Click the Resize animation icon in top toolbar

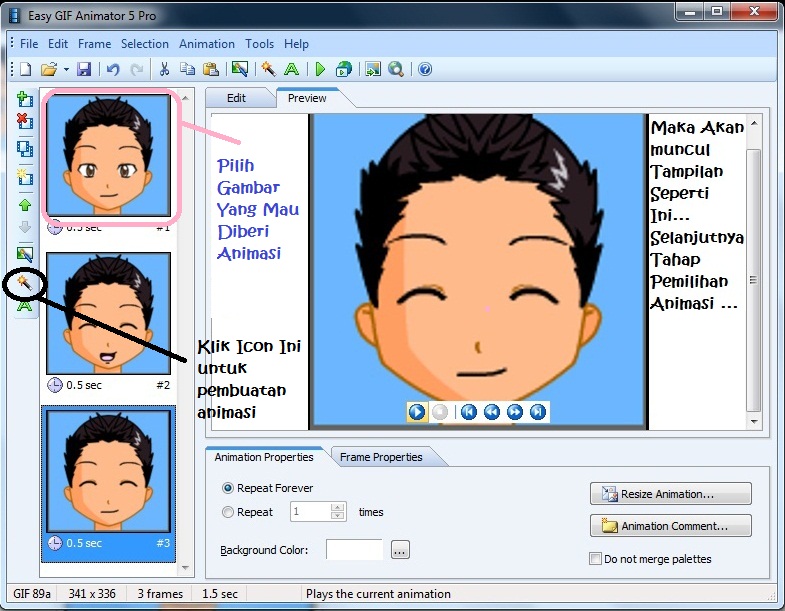[x=372, y=69]
